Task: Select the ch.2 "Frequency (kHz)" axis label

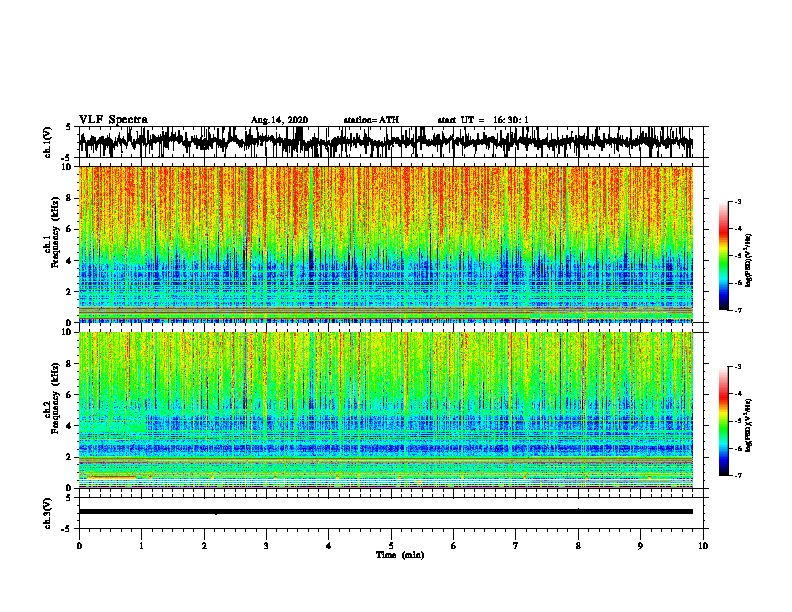Action: click(55, 398)
